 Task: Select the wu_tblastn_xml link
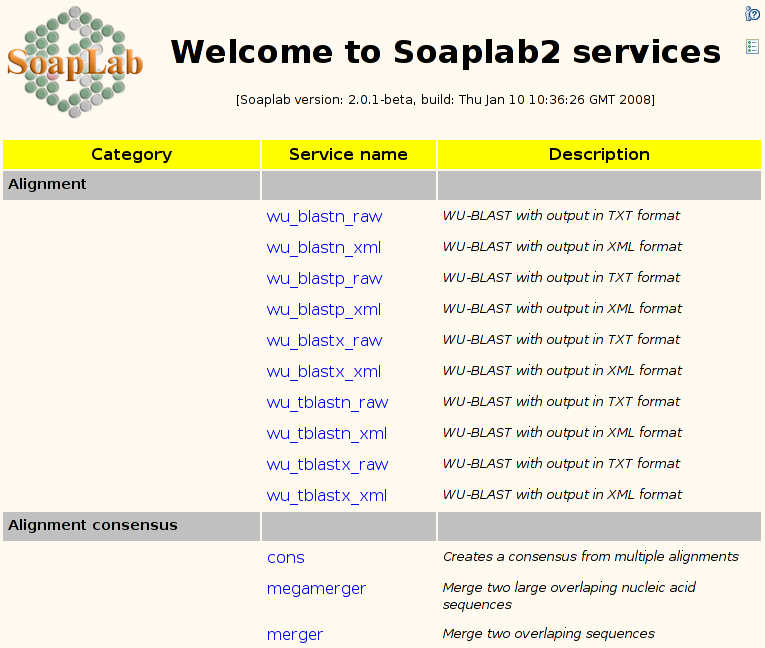pos(326,433)
